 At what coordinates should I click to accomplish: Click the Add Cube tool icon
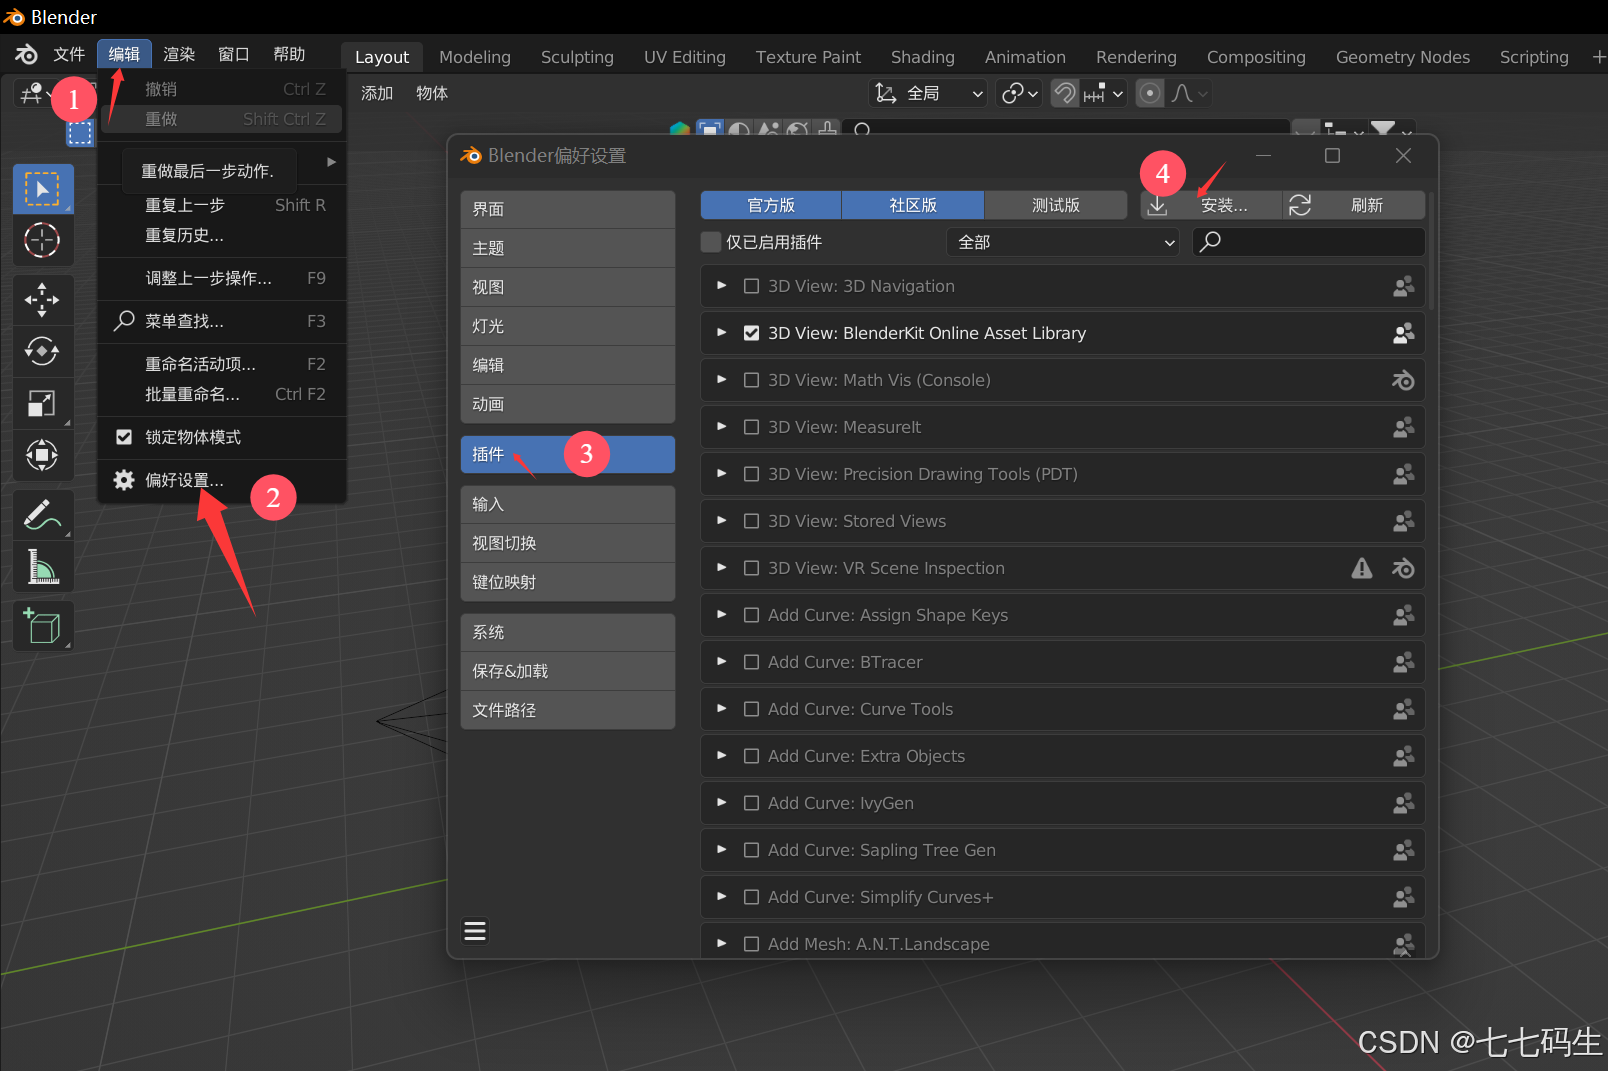(x=42, y=627)
